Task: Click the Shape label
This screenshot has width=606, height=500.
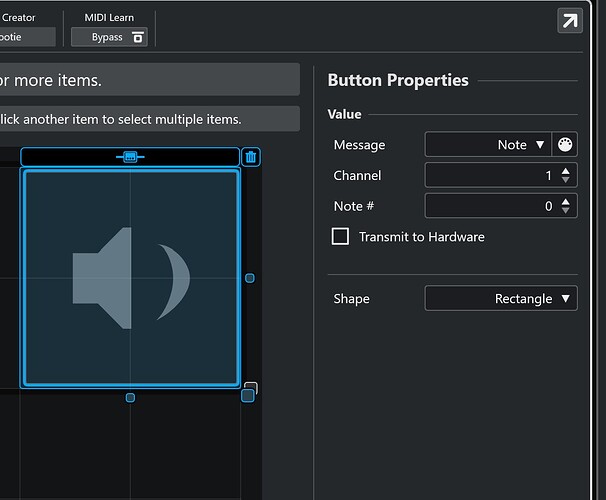Action: 351,299
